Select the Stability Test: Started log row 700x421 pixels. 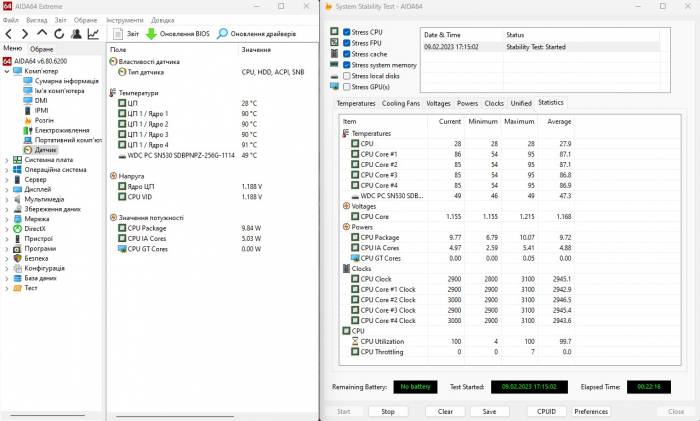point(541,47)
